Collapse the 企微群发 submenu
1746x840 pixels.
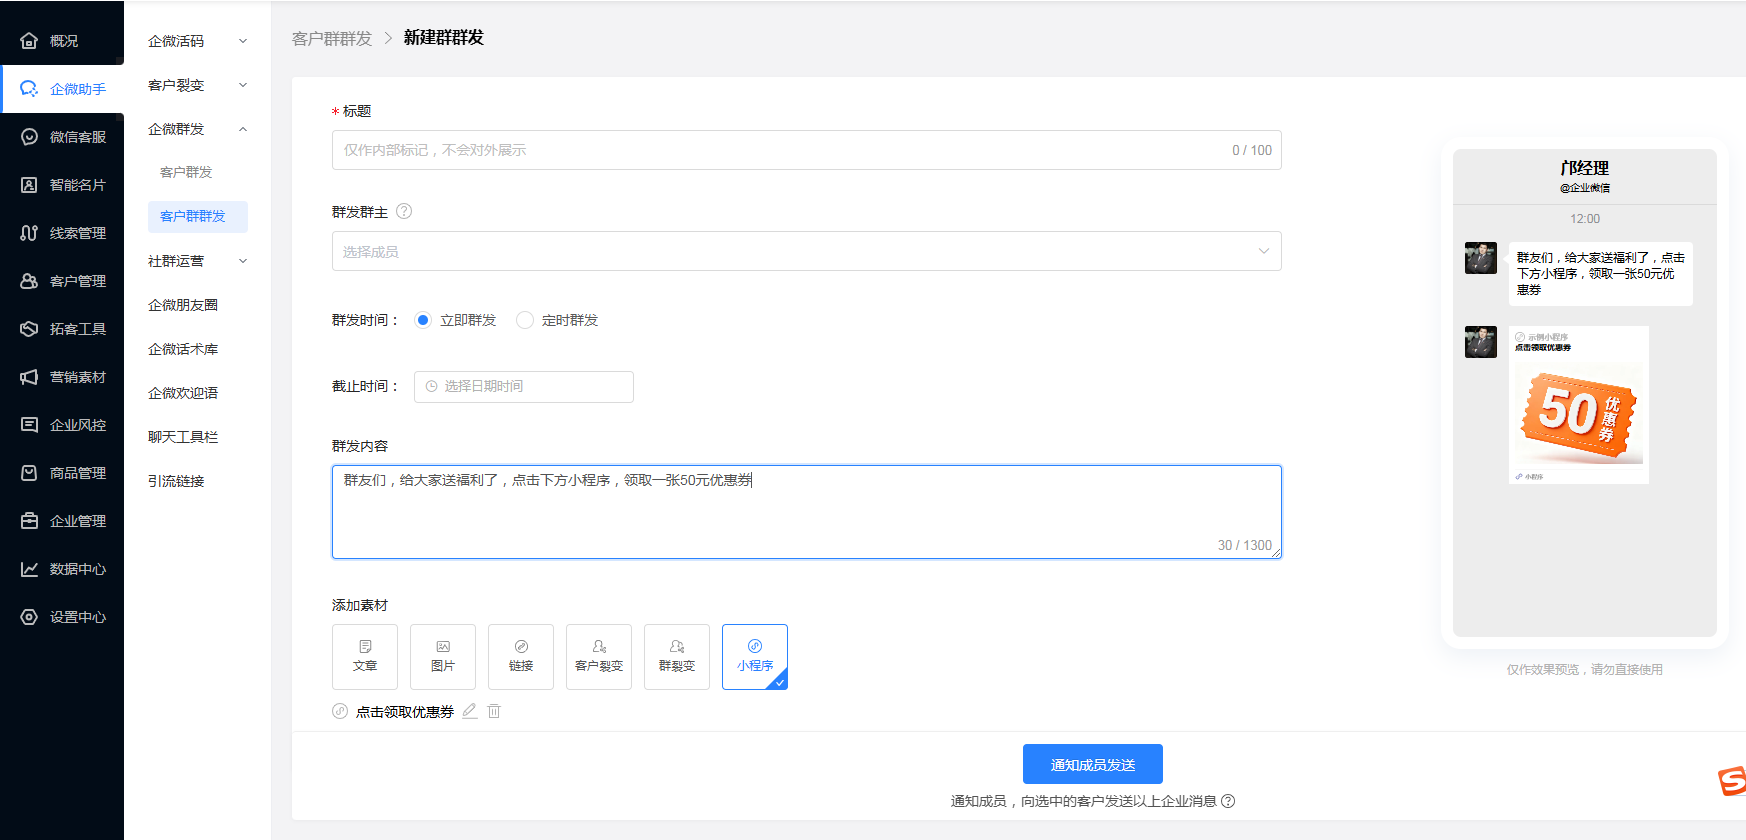pyautogui.click(x=197, y=129)
